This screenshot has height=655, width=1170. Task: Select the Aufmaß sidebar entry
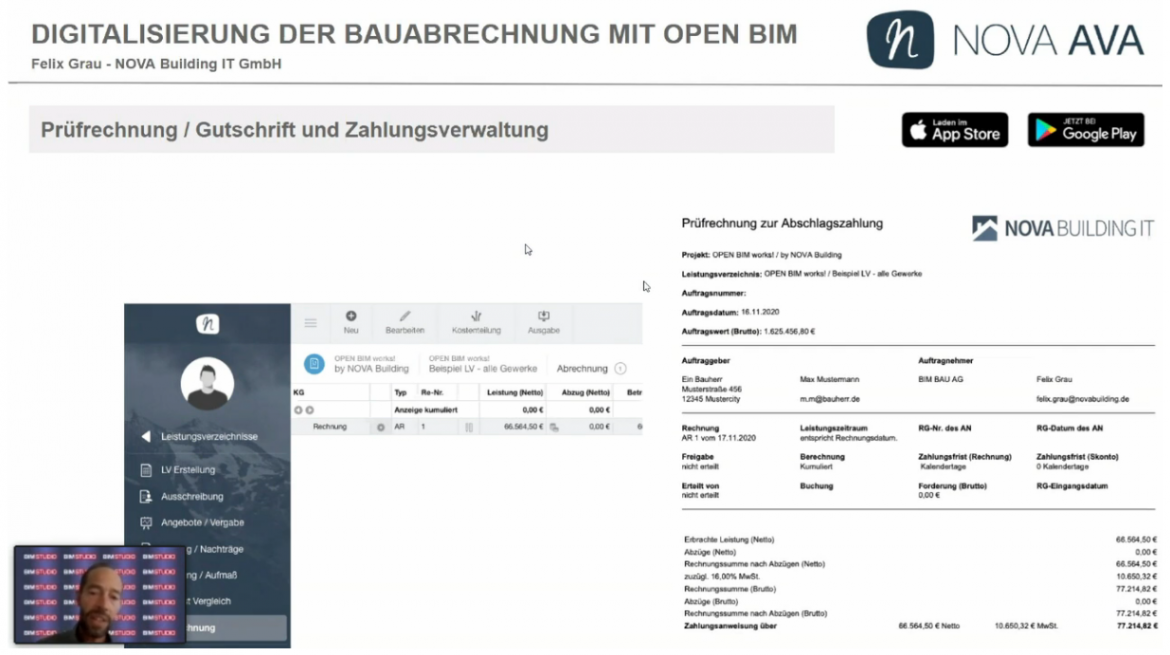point(213,575)
